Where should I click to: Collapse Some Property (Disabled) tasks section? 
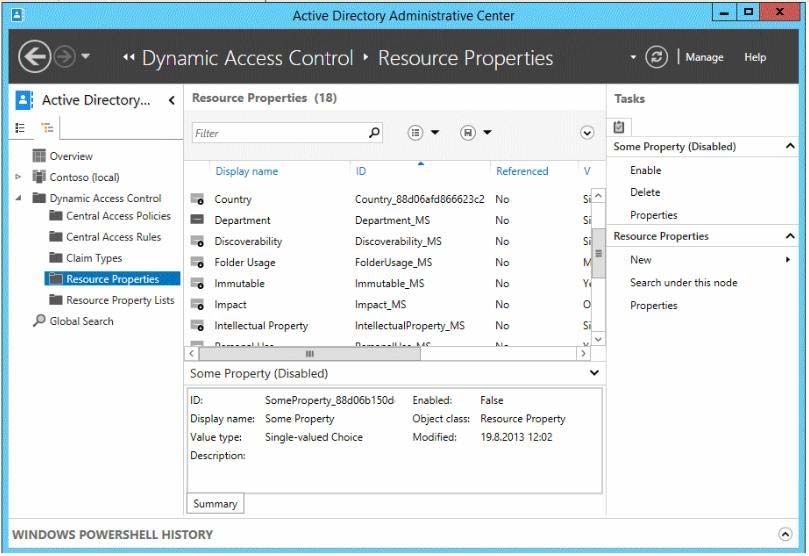click(x=790, y=146)
